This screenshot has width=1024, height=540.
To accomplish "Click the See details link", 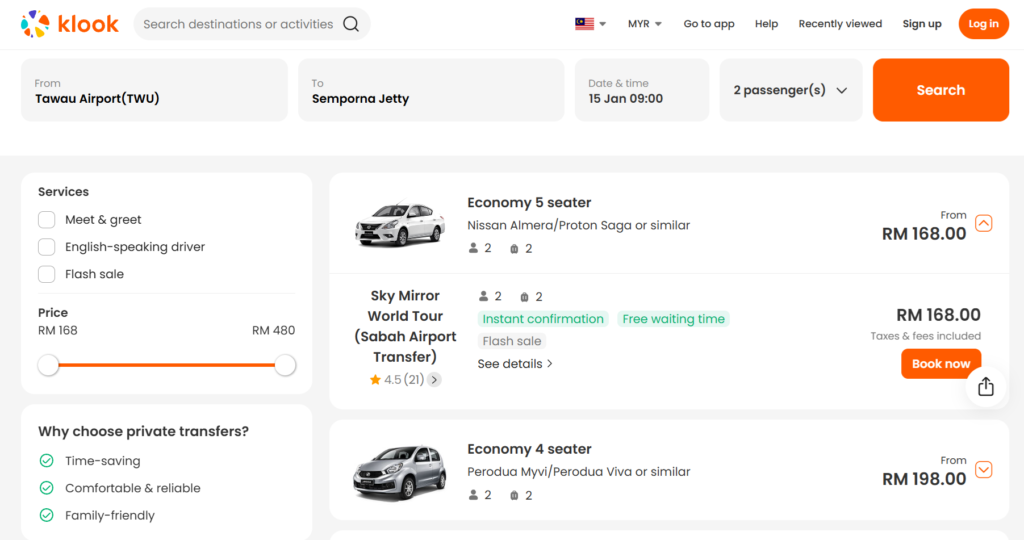I will tap(515, 364).
